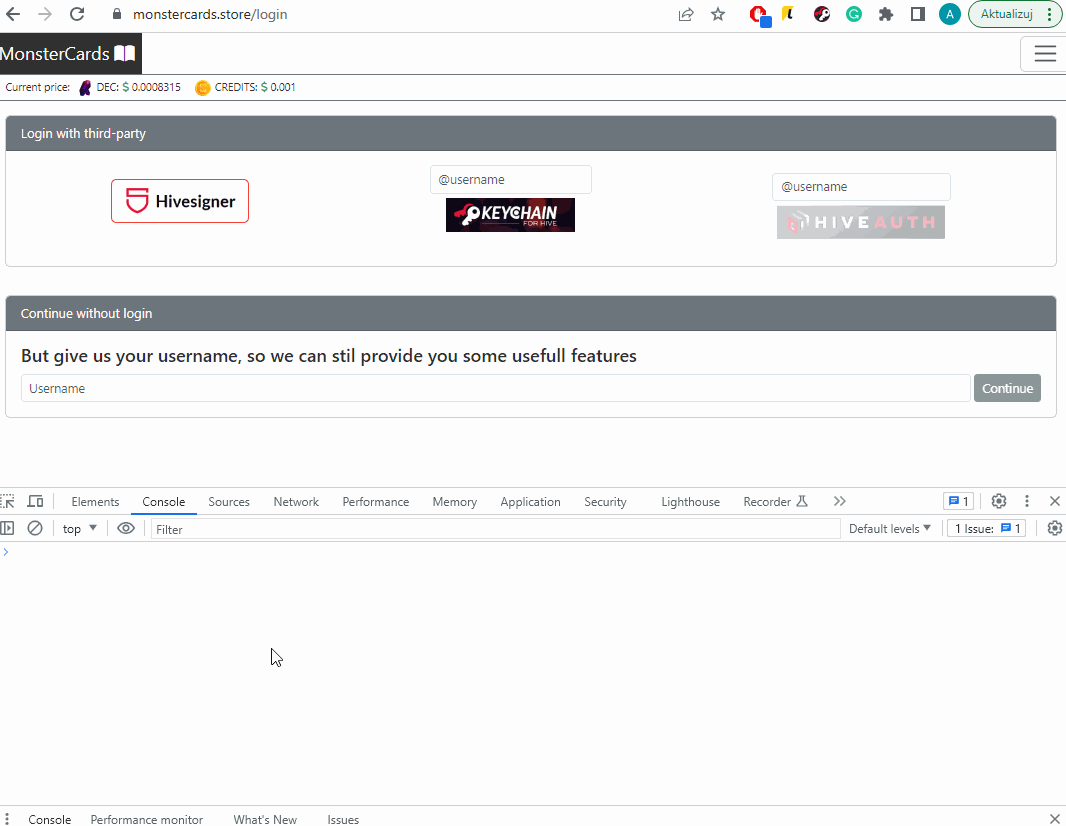Switch to the Recorder tab
The width and height of the screenshot is (1066, 826).
[775, 502]
